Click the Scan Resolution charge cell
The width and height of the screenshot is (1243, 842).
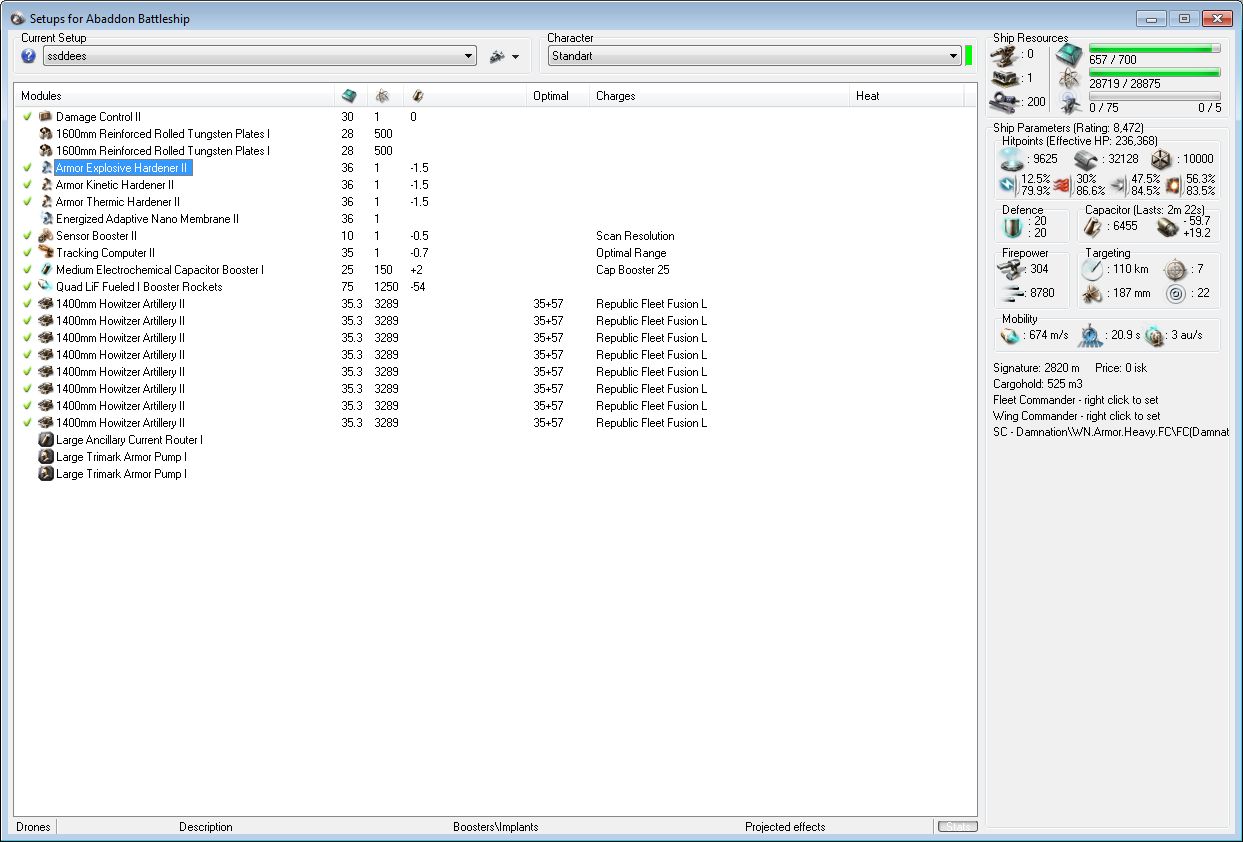pyautogui.click(x=635, y=236)
